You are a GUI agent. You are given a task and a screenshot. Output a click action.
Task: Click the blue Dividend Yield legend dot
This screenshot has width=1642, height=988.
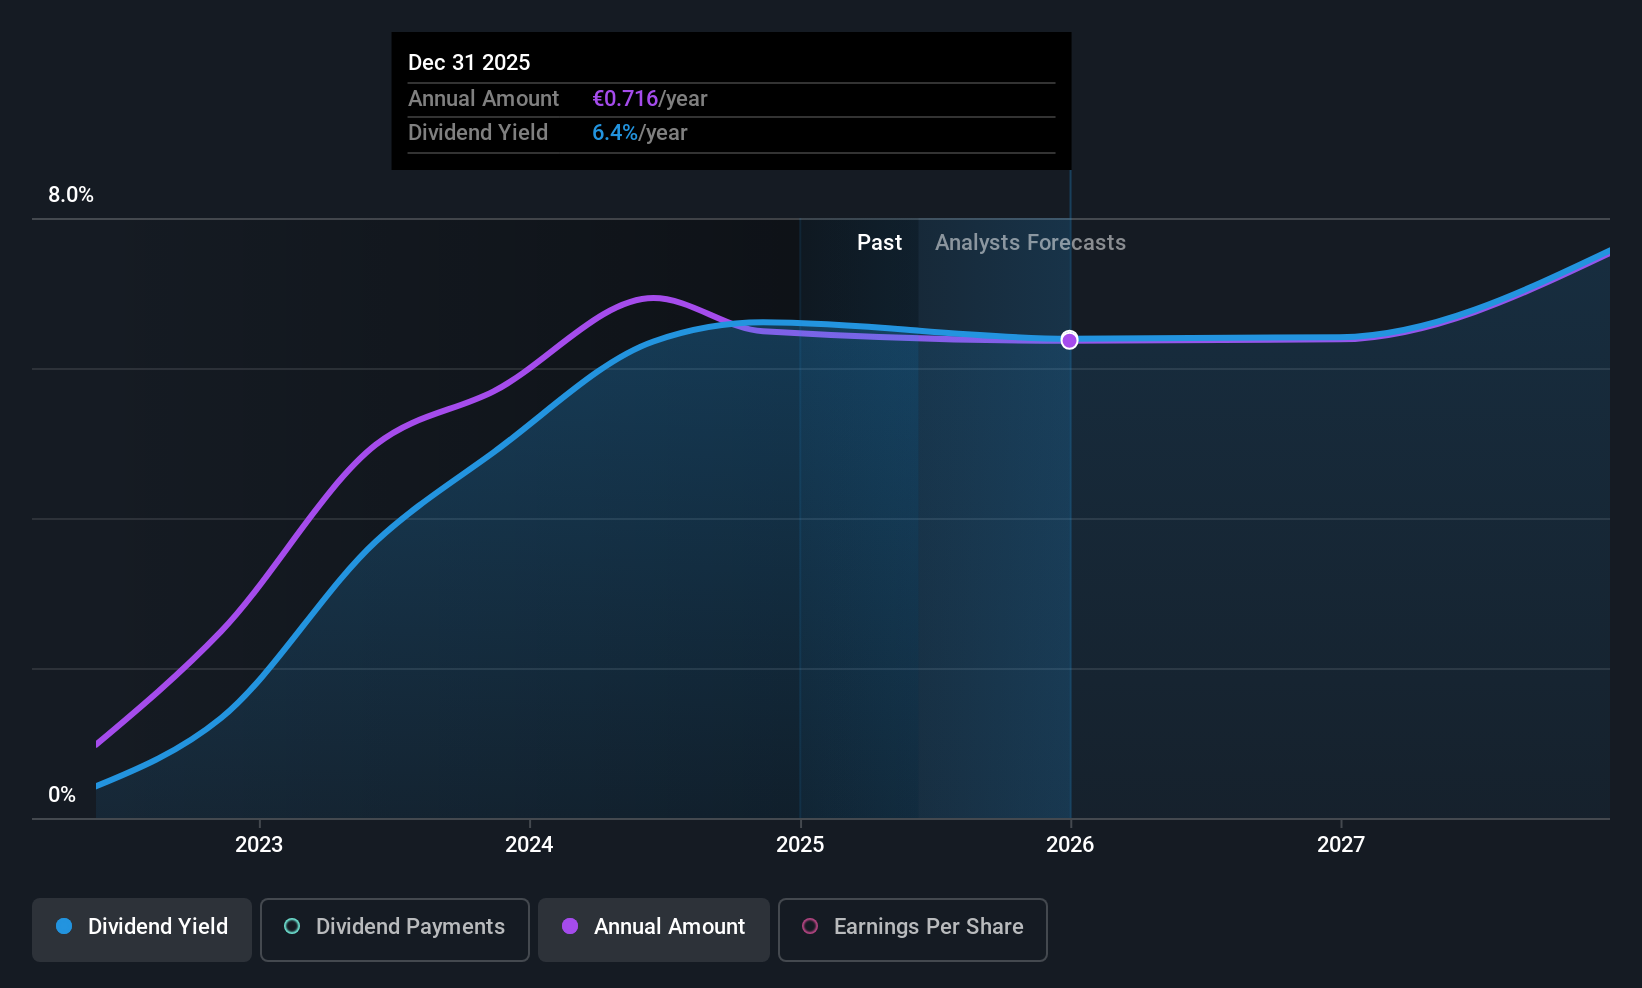[64, 926]
